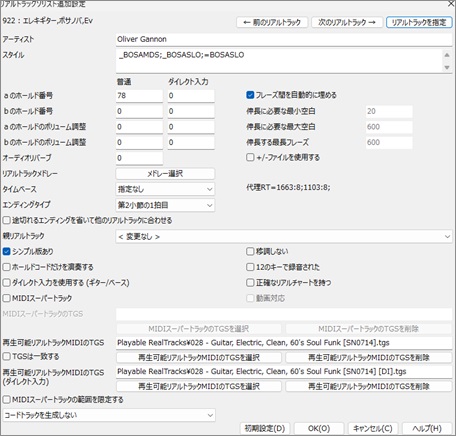Click オーディオリバーブ input field
The height and width of the screenshot is (436, 456).
click(x=139, y=158)
